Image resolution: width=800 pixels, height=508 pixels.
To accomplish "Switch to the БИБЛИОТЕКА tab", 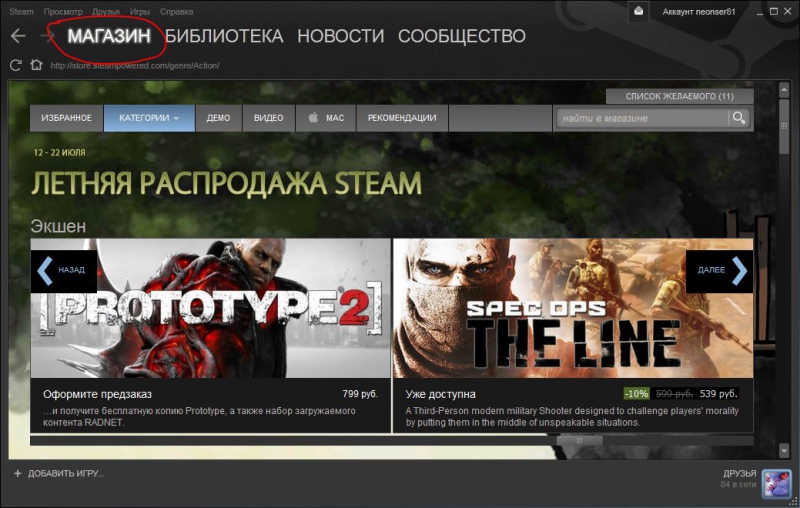I will pos(224,36).
